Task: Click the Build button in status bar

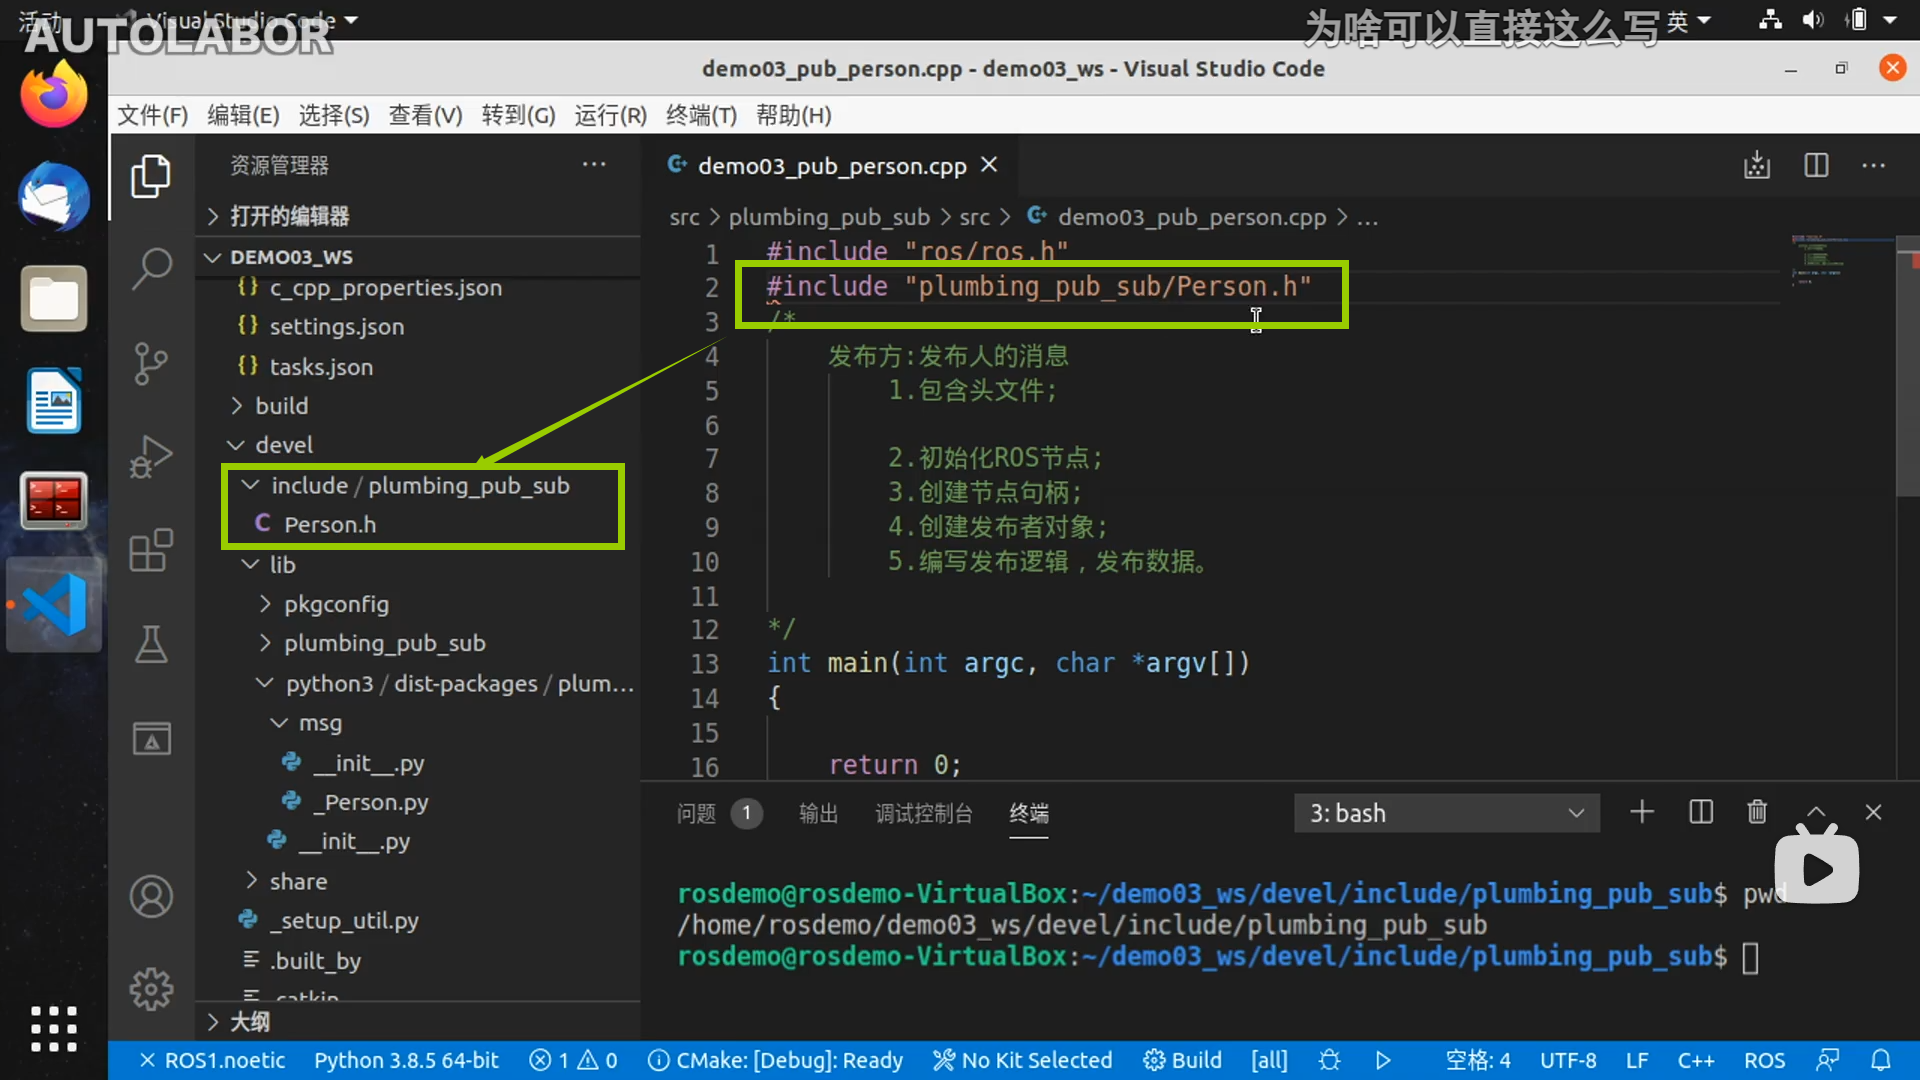Action: pyautogui.click(x=1183, y=1060)
